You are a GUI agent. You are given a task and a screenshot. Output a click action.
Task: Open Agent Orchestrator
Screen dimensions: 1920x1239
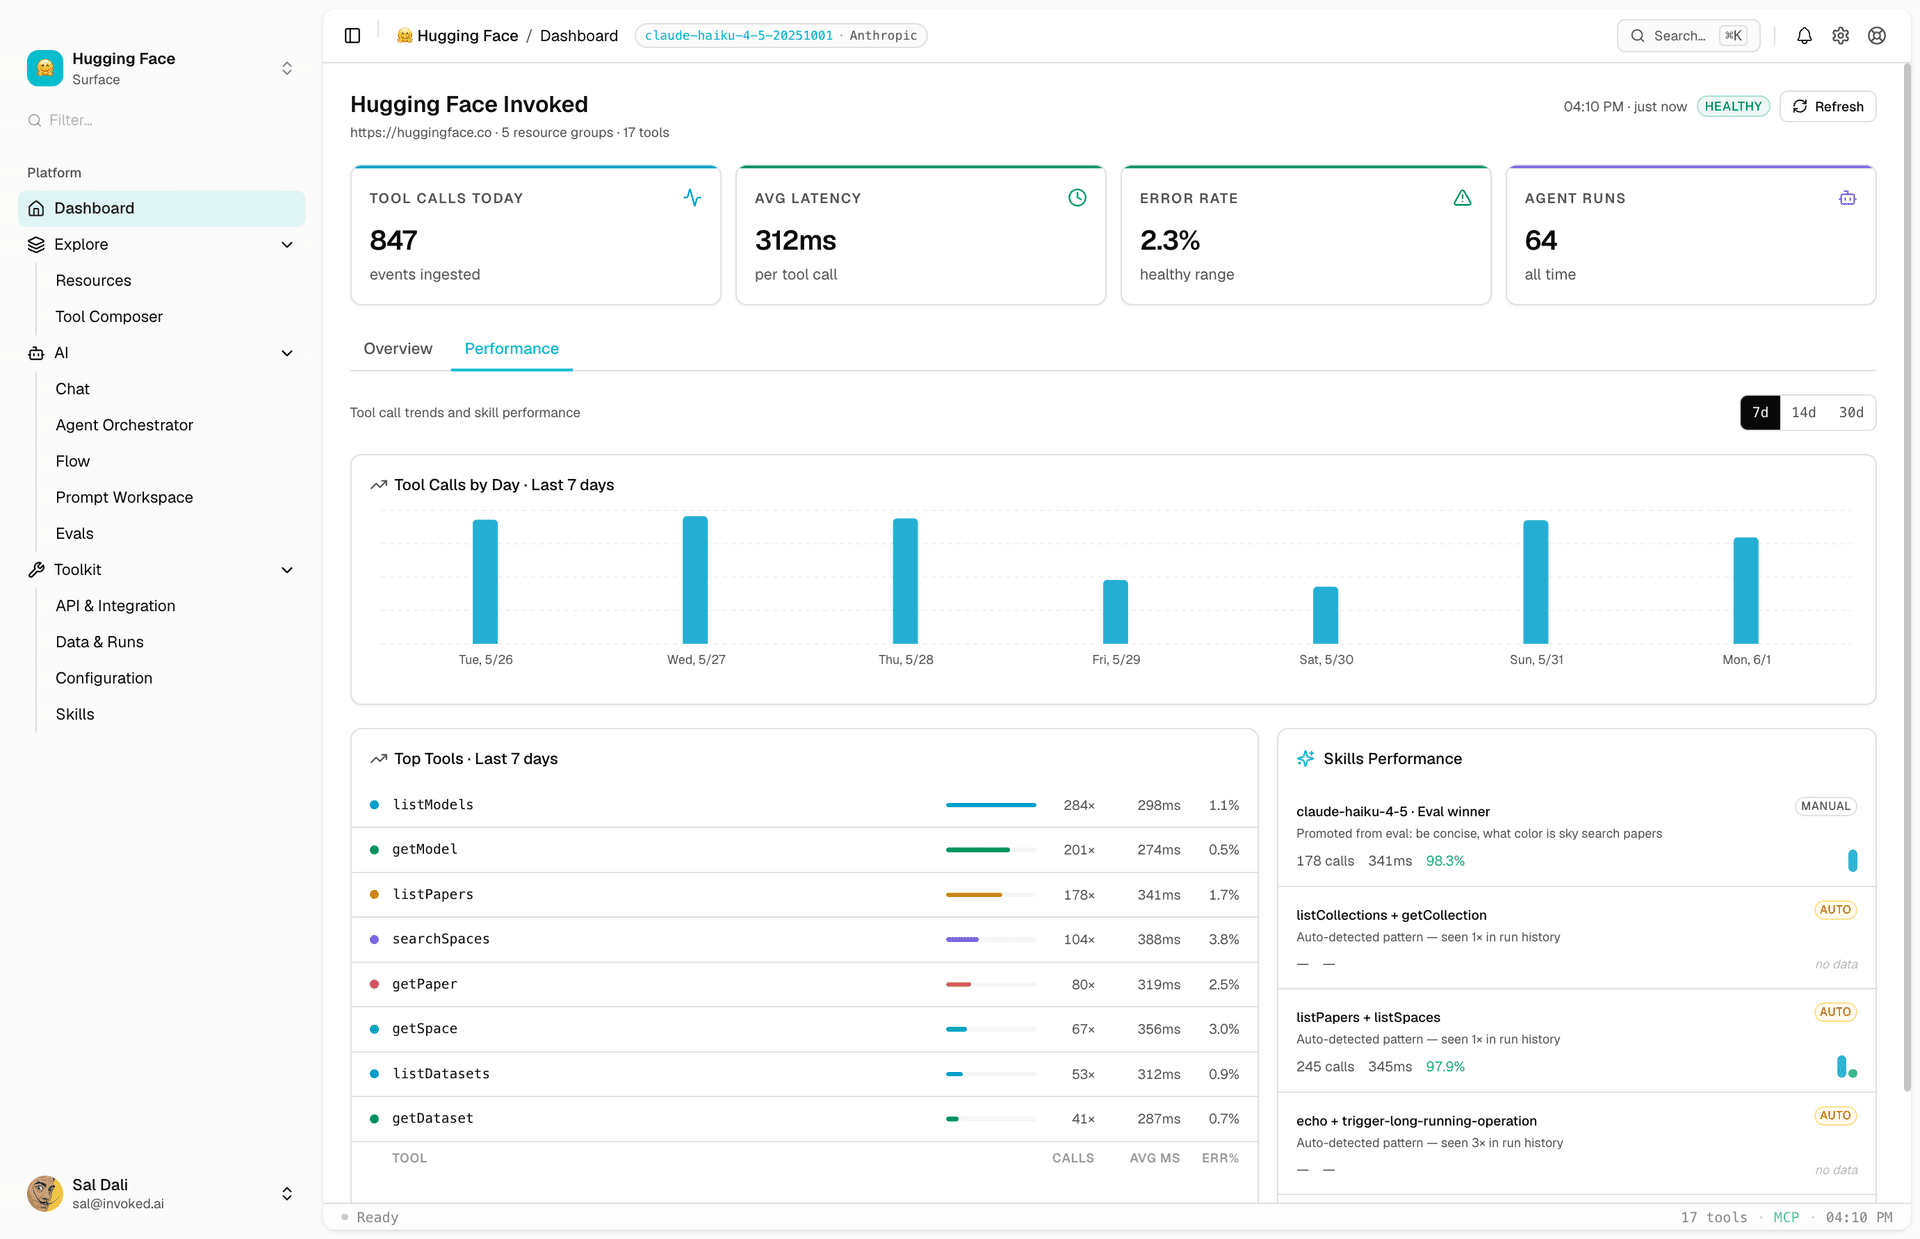pyautogui.click(x=124, y=425)
